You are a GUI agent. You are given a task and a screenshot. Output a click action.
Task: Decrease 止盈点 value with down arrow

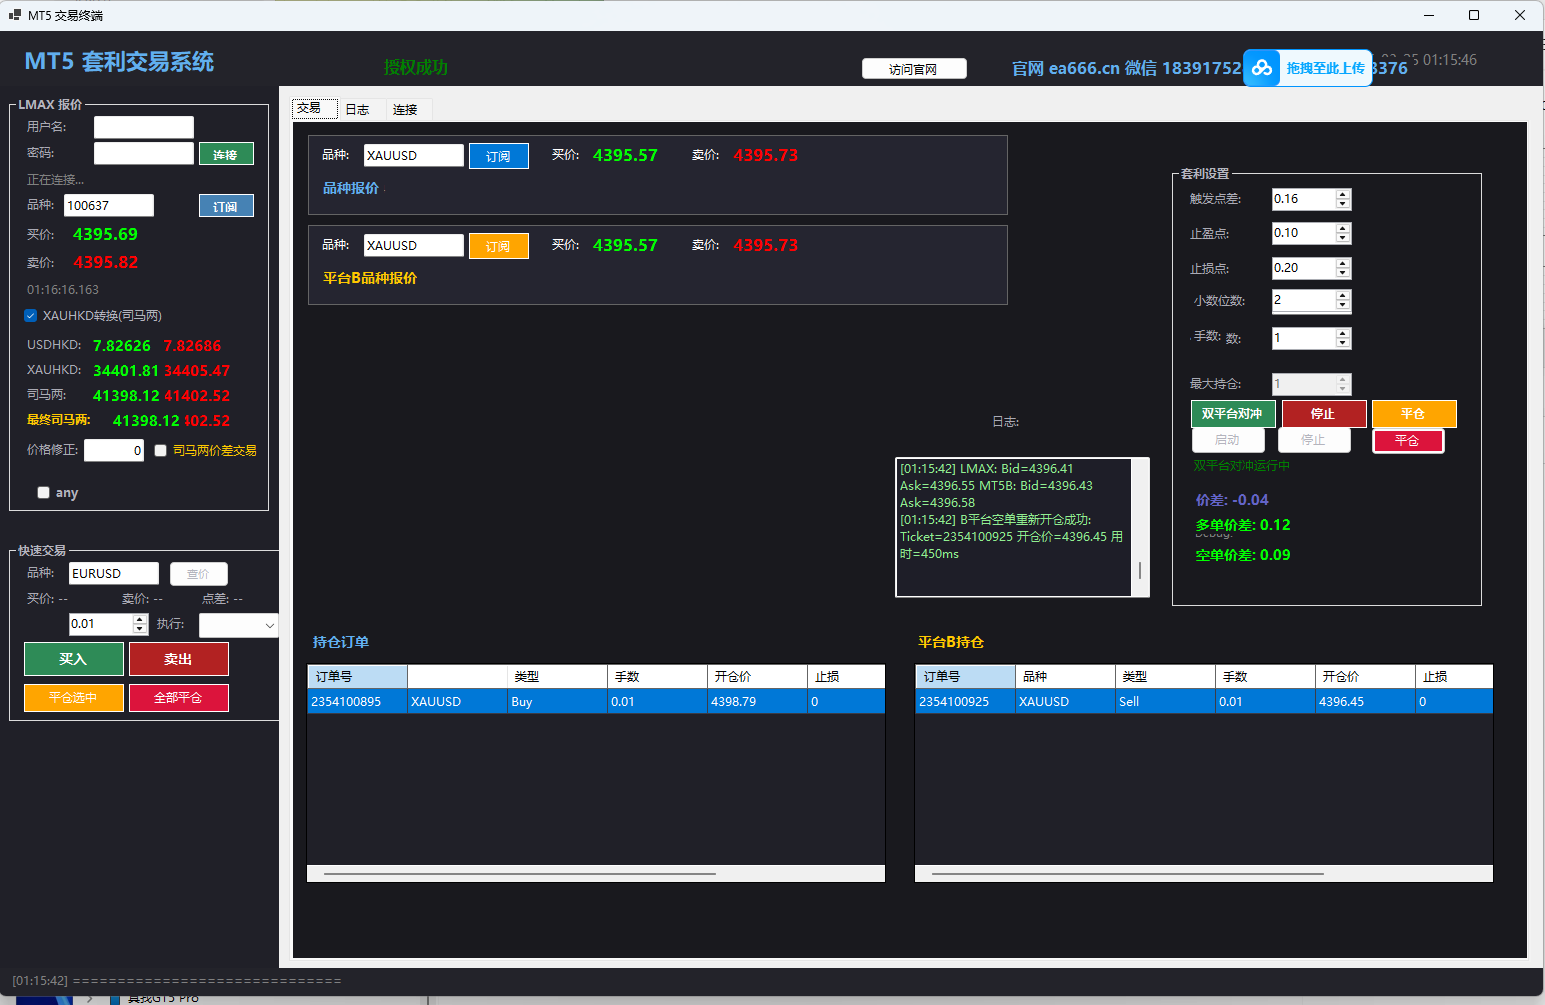pos(1343,238)
